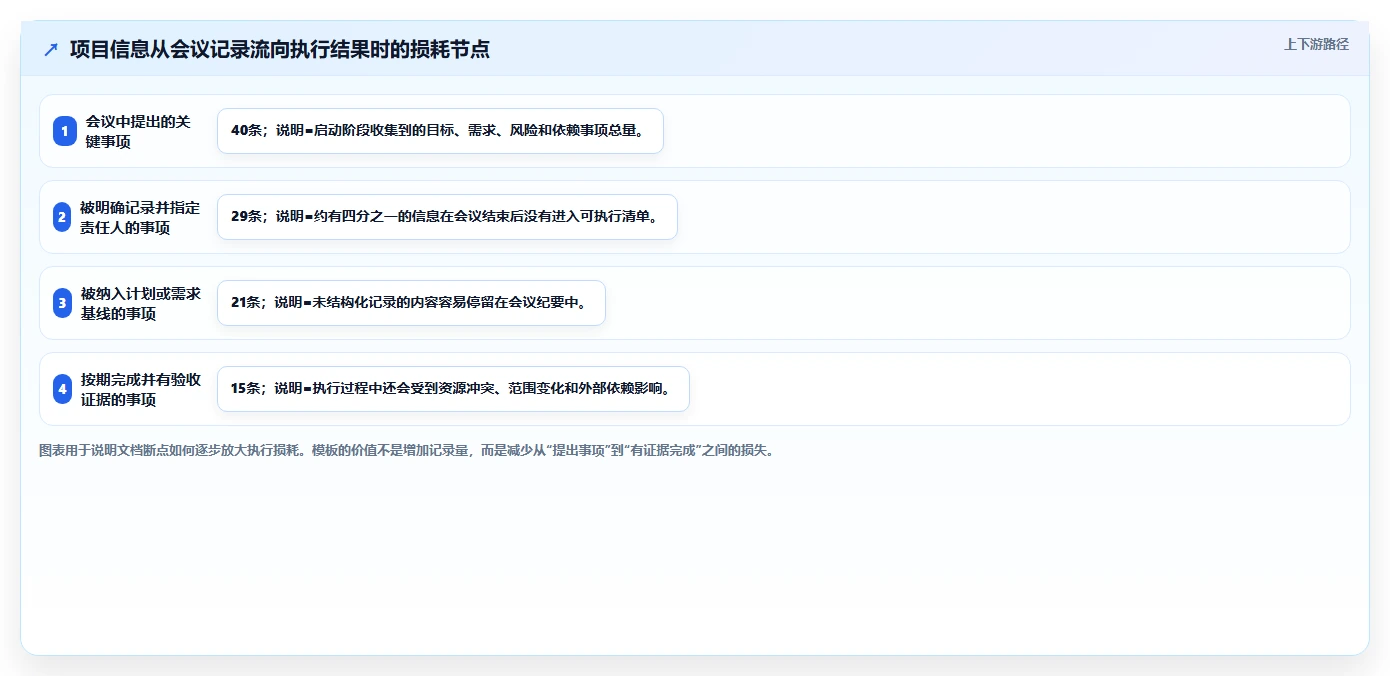The image size is (1390, 676).
Task: Click the '15条' description box
Action: click(x=453, y=389)
